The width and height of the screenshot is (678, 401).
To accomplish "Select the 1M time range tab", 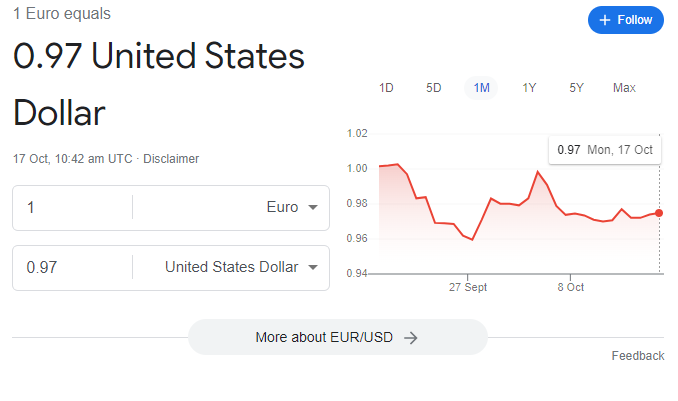I will click(481, 88).
